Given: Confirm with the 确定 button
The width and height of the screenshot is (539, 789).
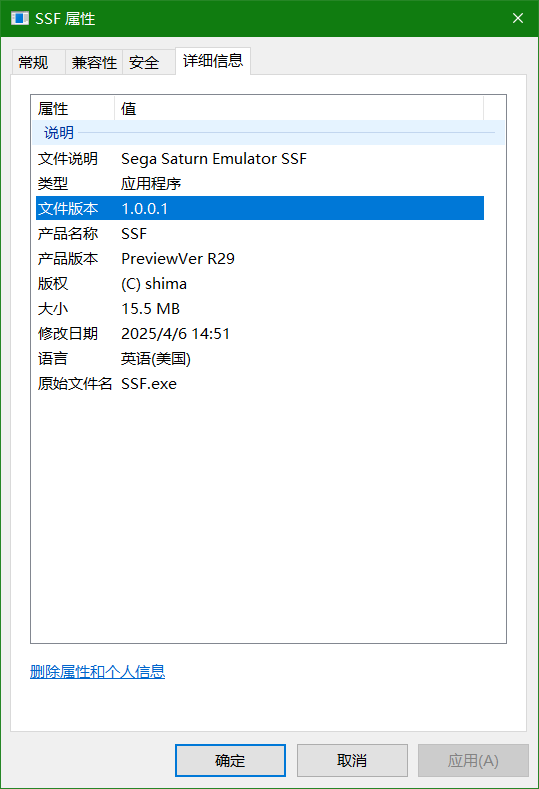Looking at the screenshot, I should (230, 760).
